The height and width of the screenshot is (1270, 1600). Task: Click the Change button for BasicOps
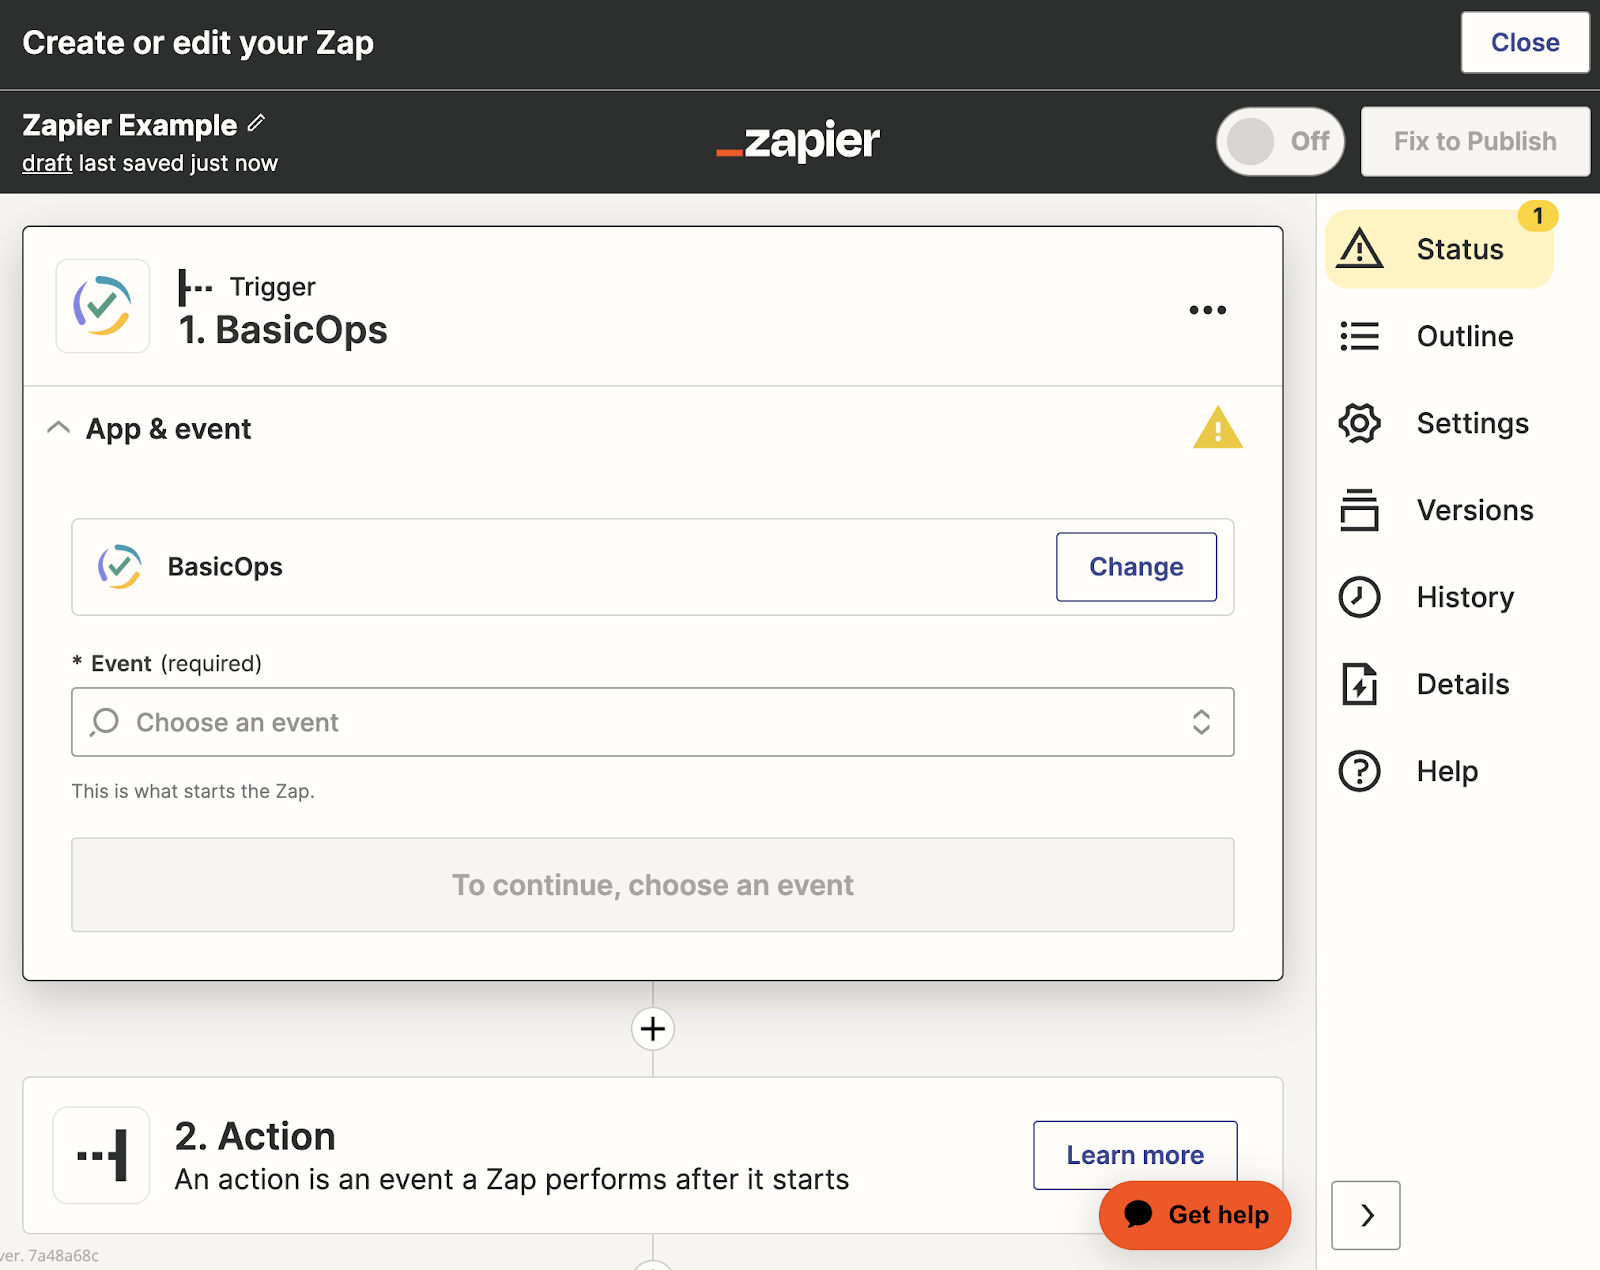click(1136, 567)
